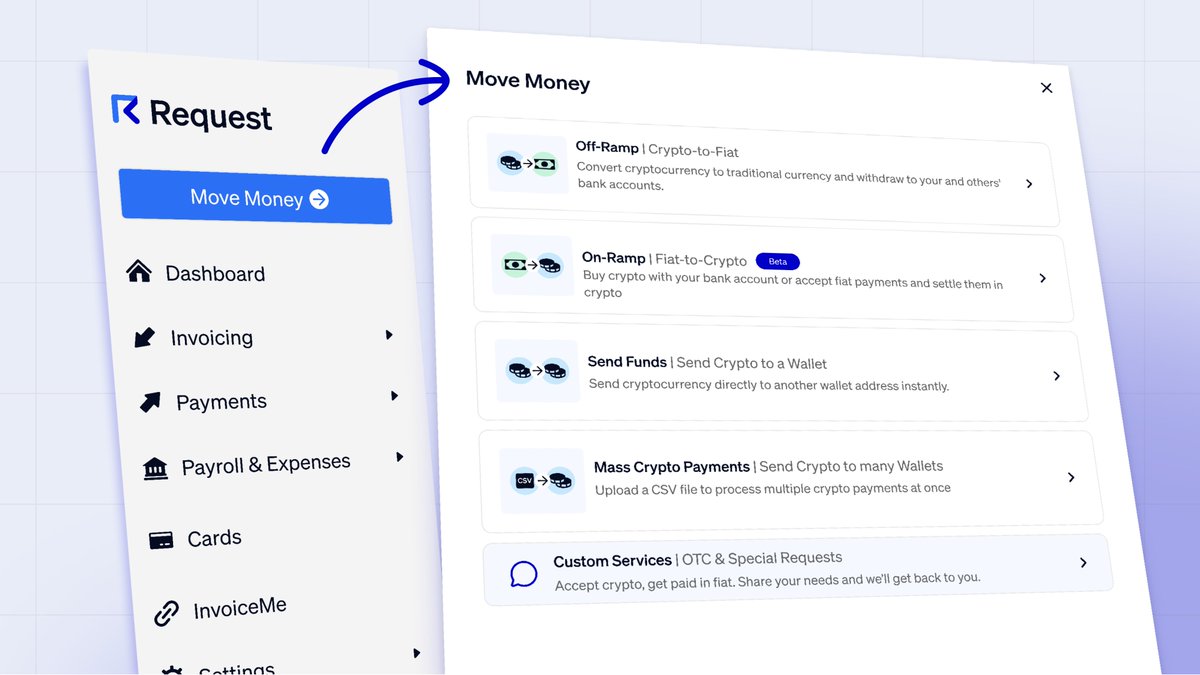Click the Payroll & Expenses bank icon

pos(155,468)
